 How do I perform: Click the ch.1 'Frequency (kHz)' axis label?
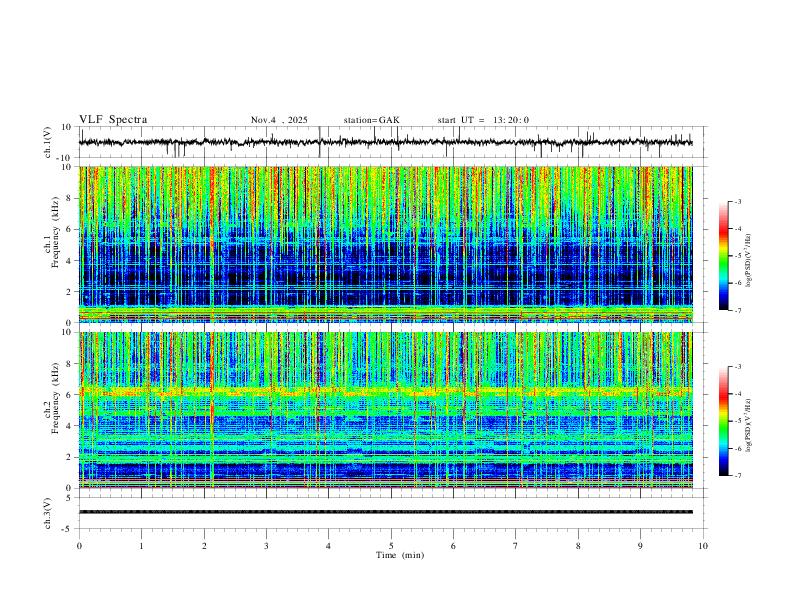[x=56, y=231]
